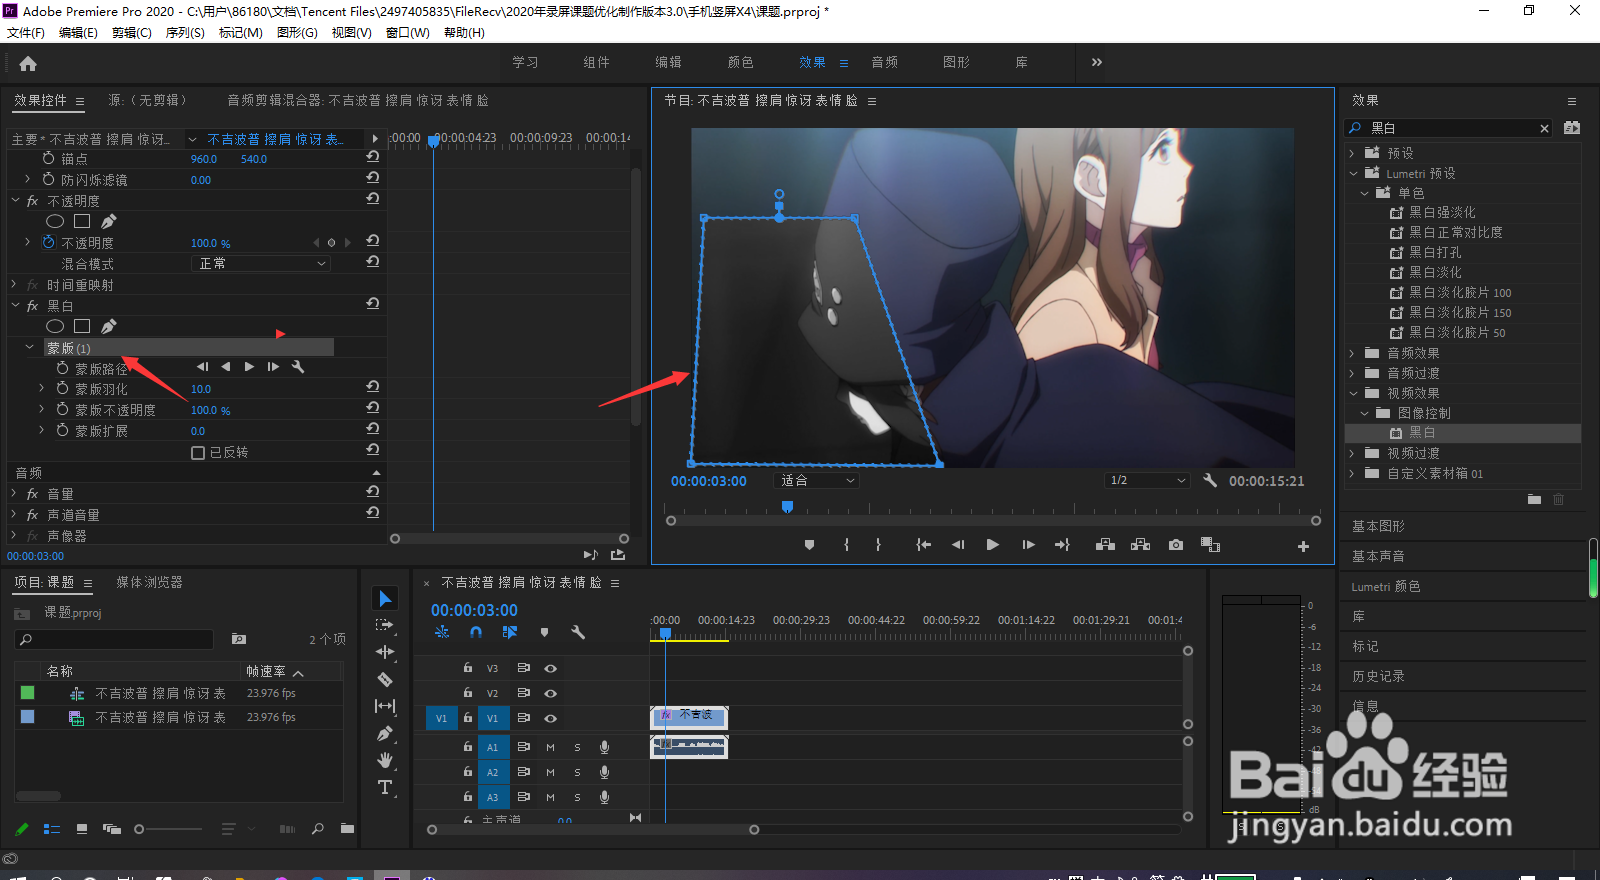Toggle V2 track output eye
The image size is (1600, 880).
550,693
